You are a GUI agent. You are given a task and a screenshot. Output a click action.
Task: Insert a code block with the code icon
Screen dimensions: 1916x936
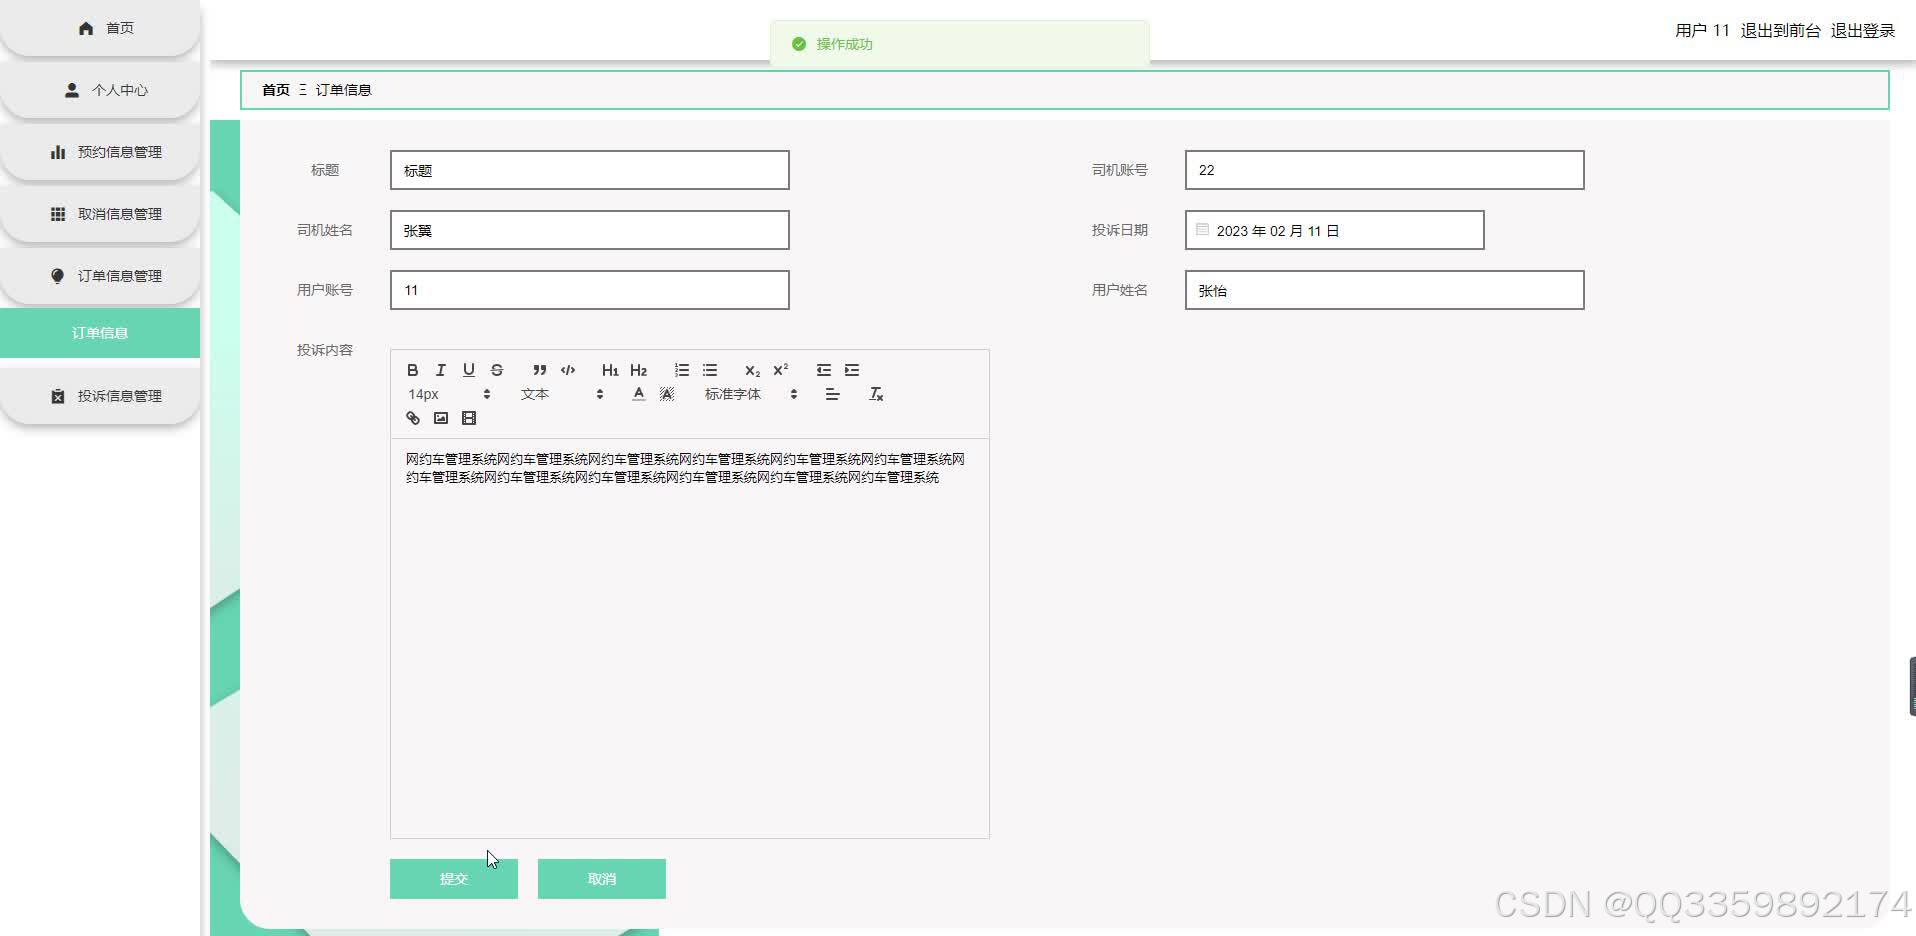click(x=568, y=370)
